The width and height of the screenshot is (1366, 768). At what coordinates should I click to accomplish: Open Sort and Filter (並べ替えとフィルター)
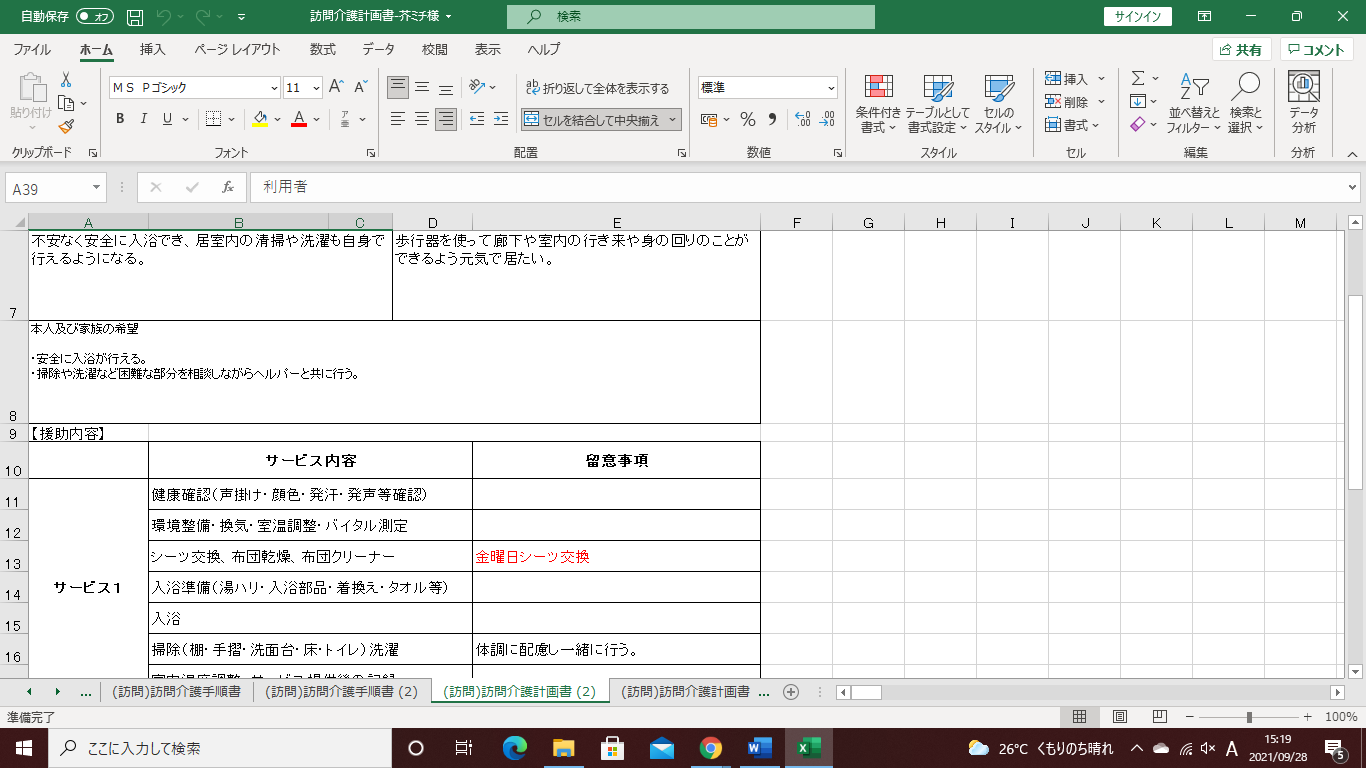tap(1194, 104)
